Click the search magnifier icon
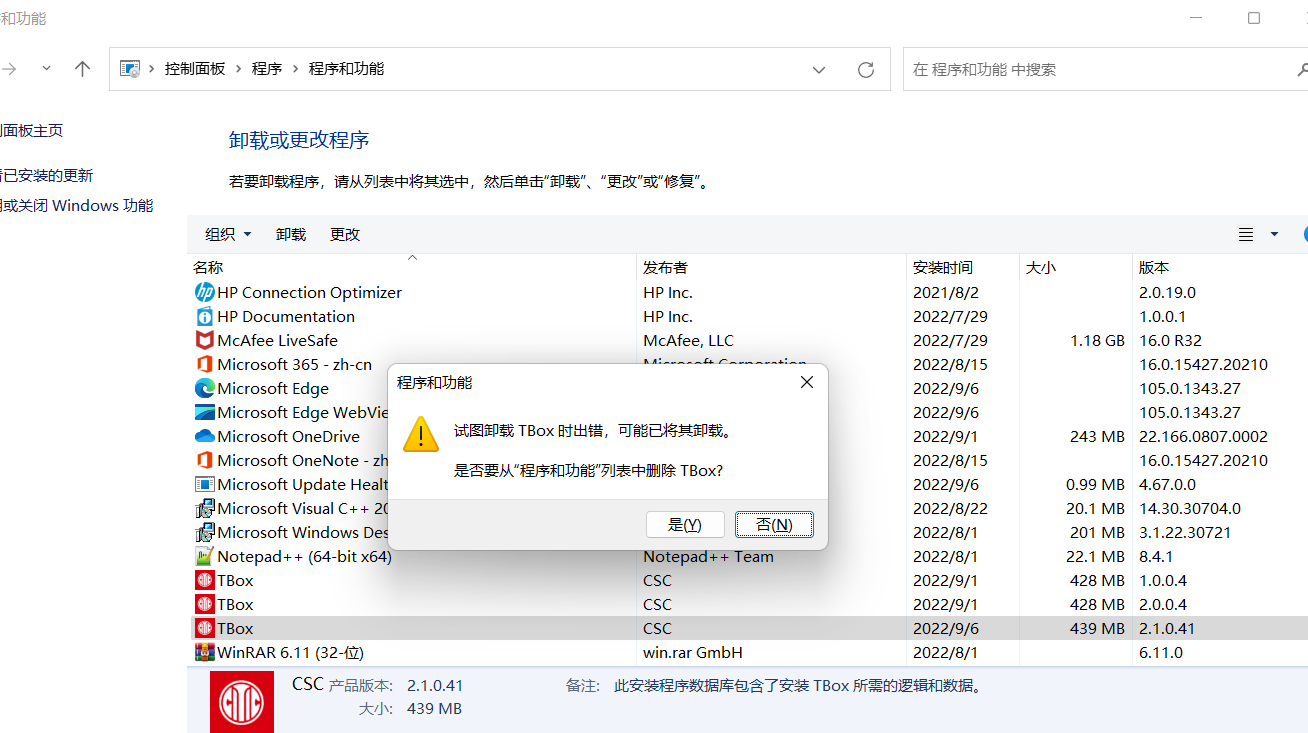 1302,70
